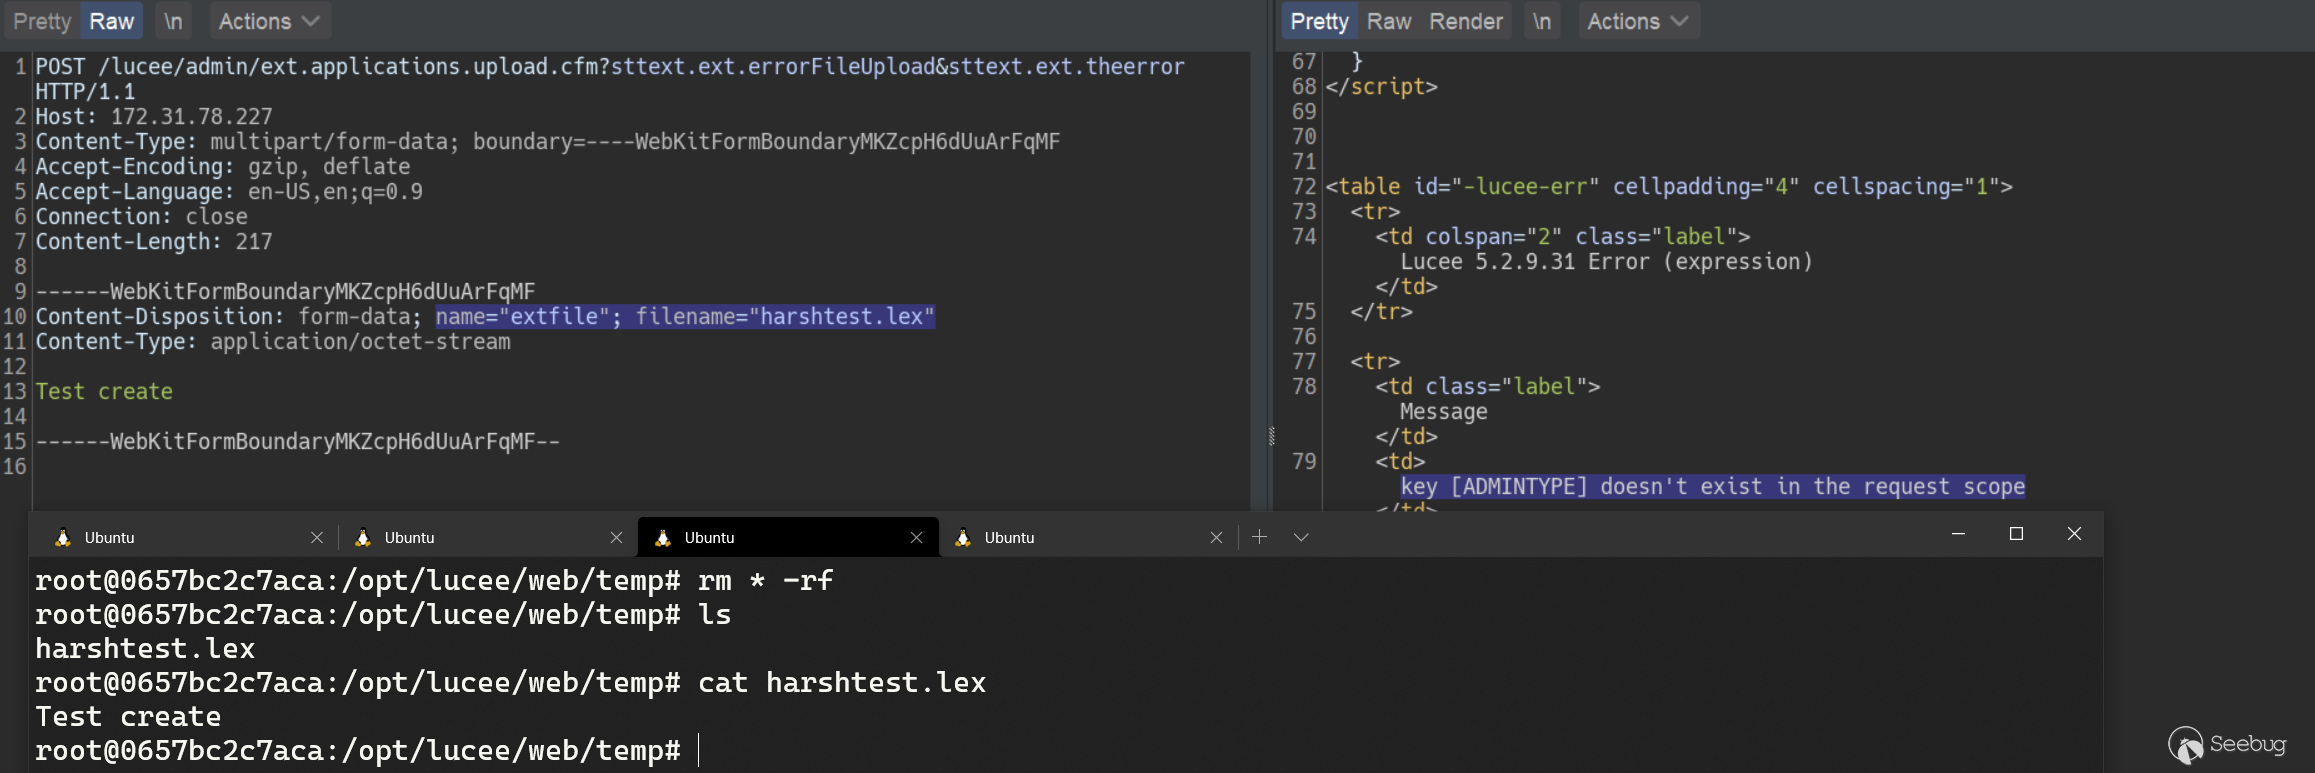
Task: Click the '</script>' tag in the response
Action: 1382,86
